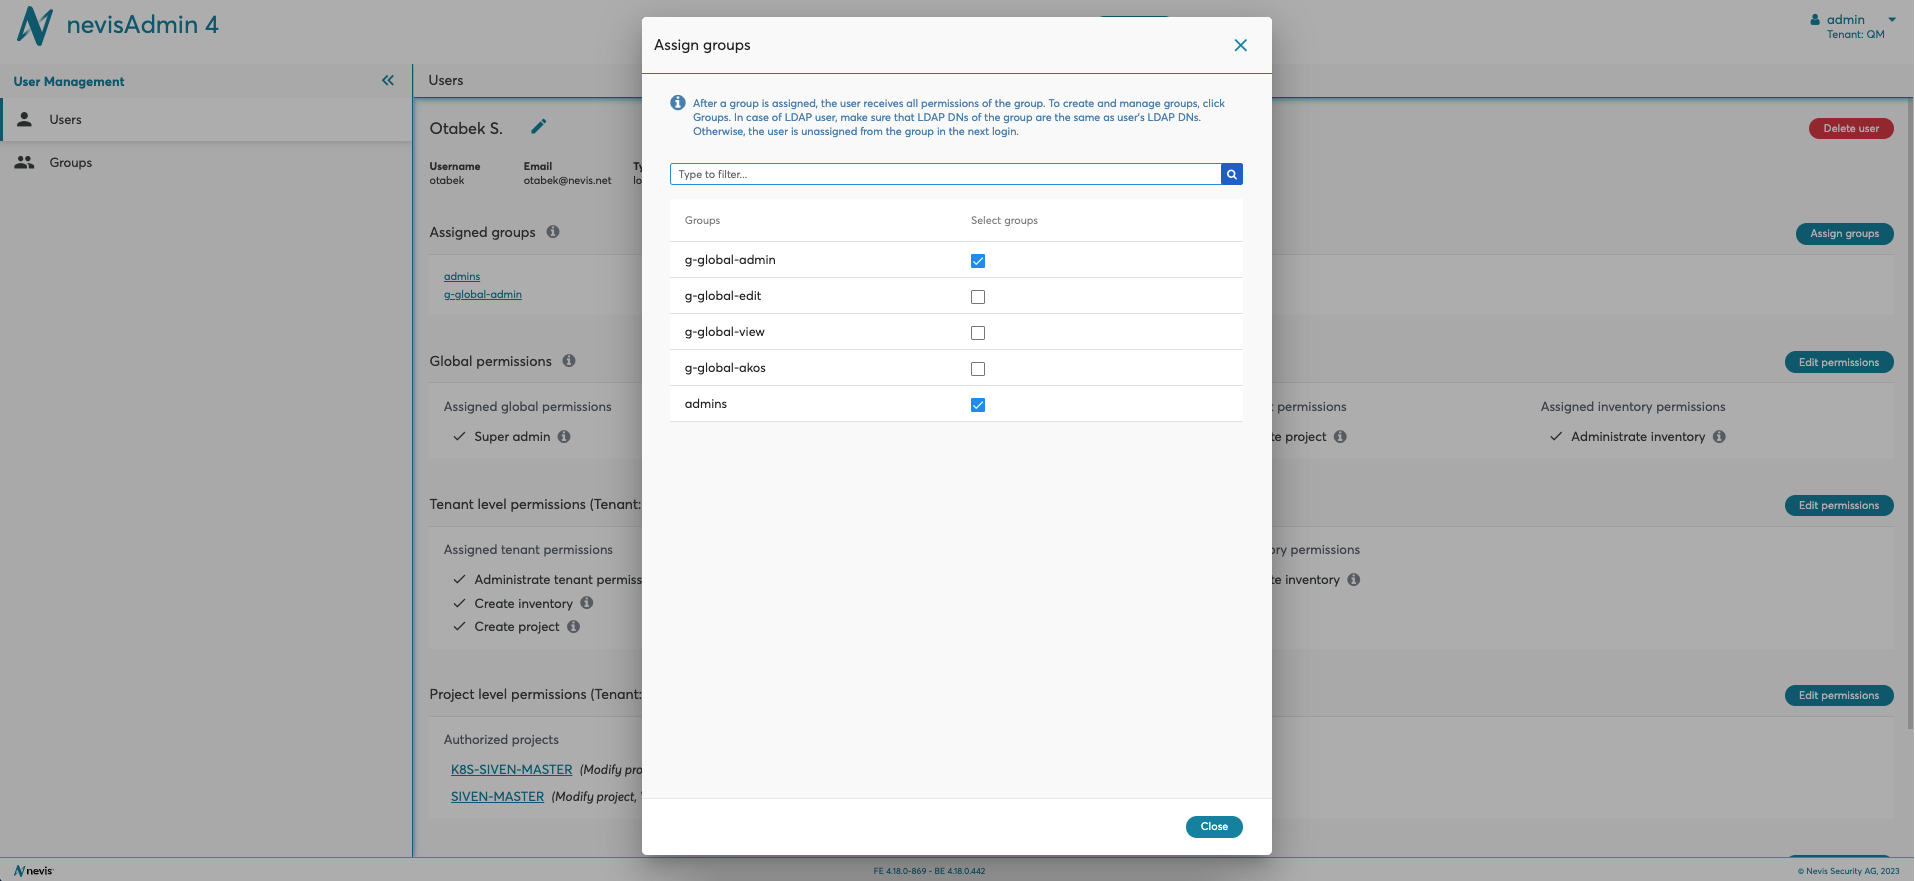Deselect the admins group checkbox
This screenshot has width=1915, height=881.
coord(978,405)
